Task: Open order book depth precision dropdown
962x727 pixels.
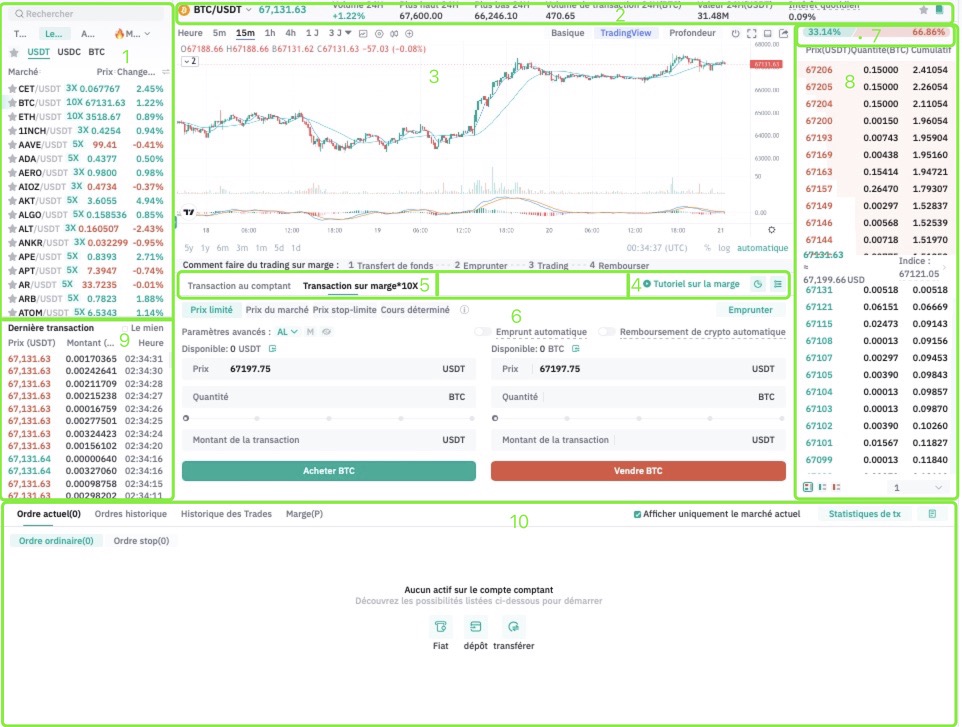Action: [x=917, y=488]
